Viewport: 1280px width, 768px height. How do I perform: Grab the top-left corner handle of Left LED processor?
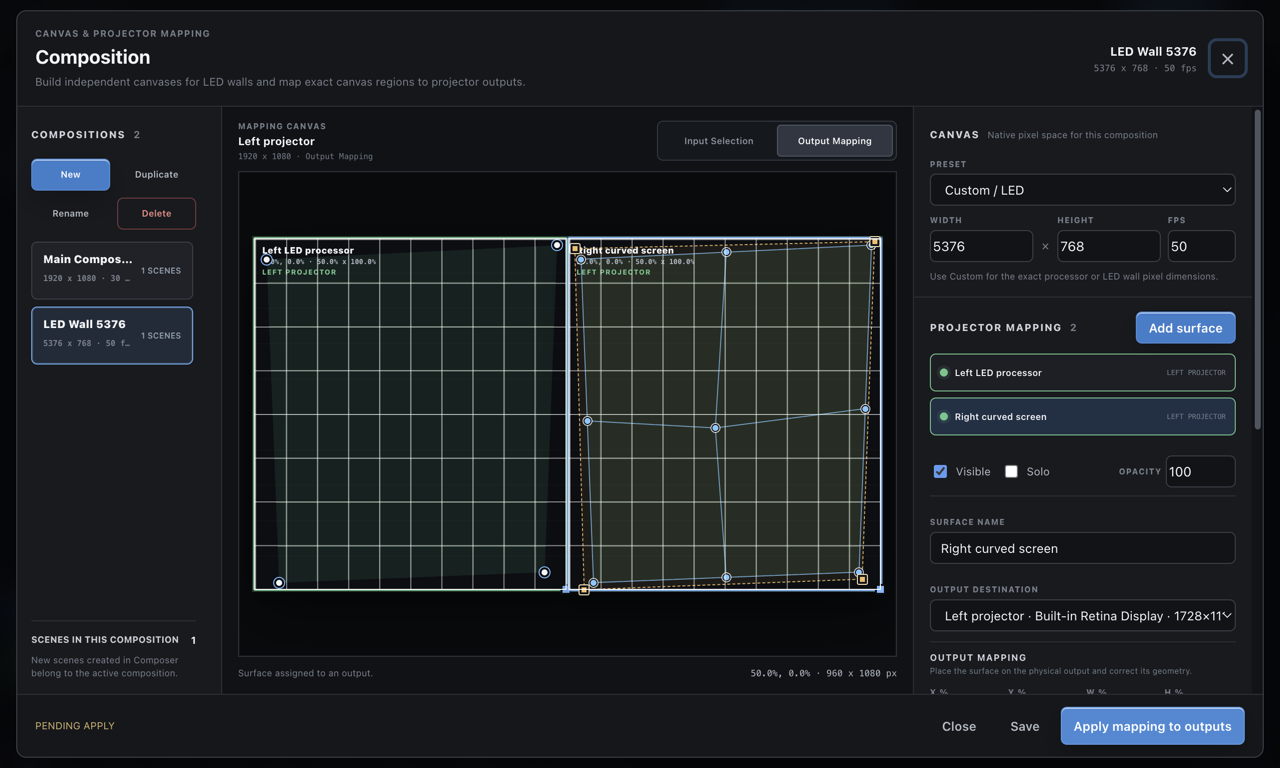(266, 260)
